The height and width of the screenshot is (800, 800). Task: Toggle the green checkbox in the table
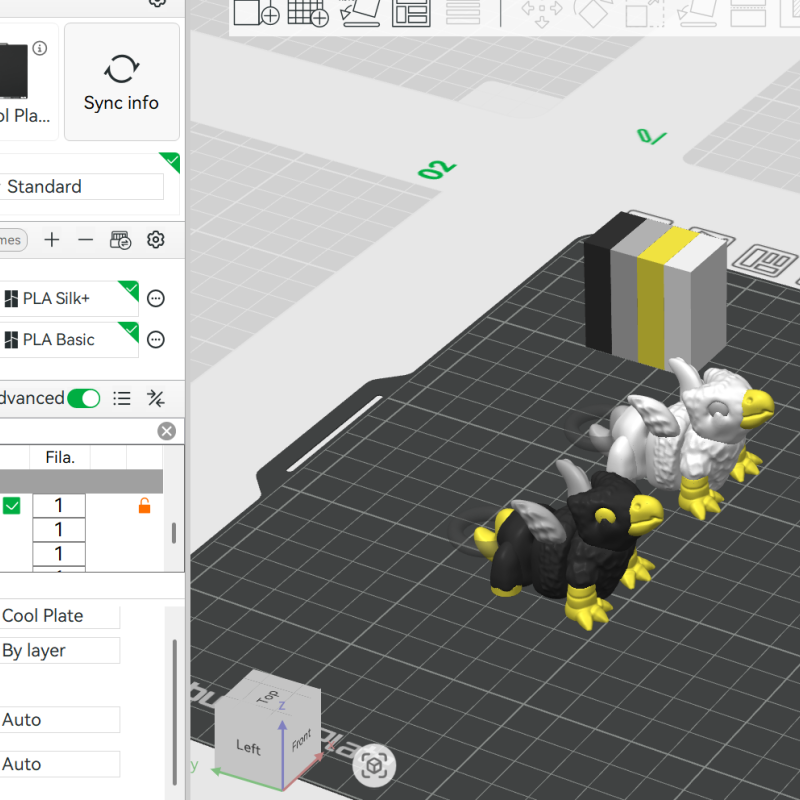point(12,506)
